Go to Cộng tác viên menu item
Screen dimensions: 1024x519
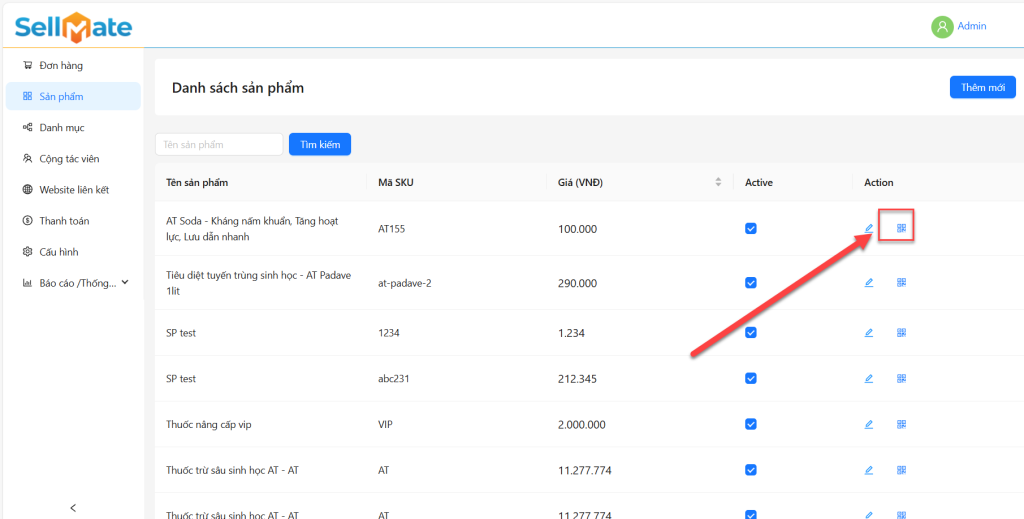(69, 159)
